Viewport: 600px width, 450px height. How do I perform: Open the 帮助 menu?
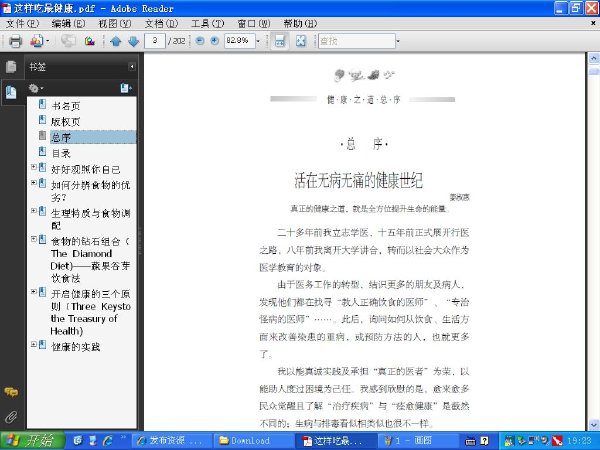click(300, 24)
